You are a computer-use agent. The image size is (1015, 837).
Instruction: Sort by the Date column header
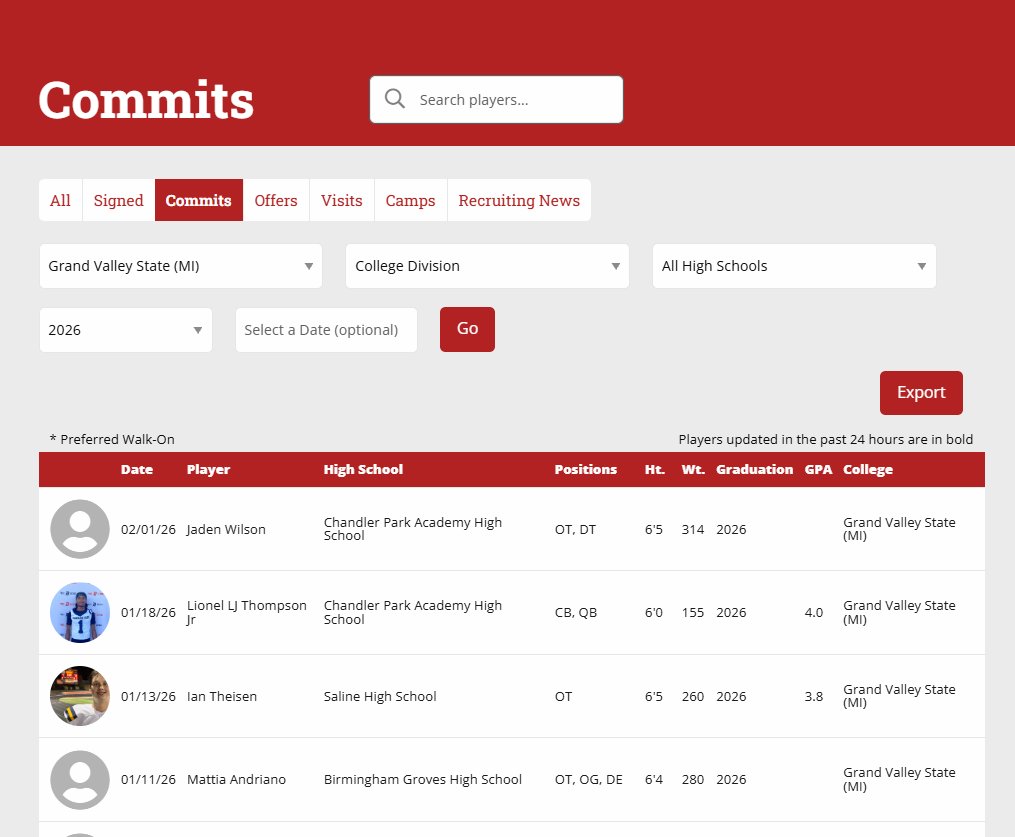[137, 469]
